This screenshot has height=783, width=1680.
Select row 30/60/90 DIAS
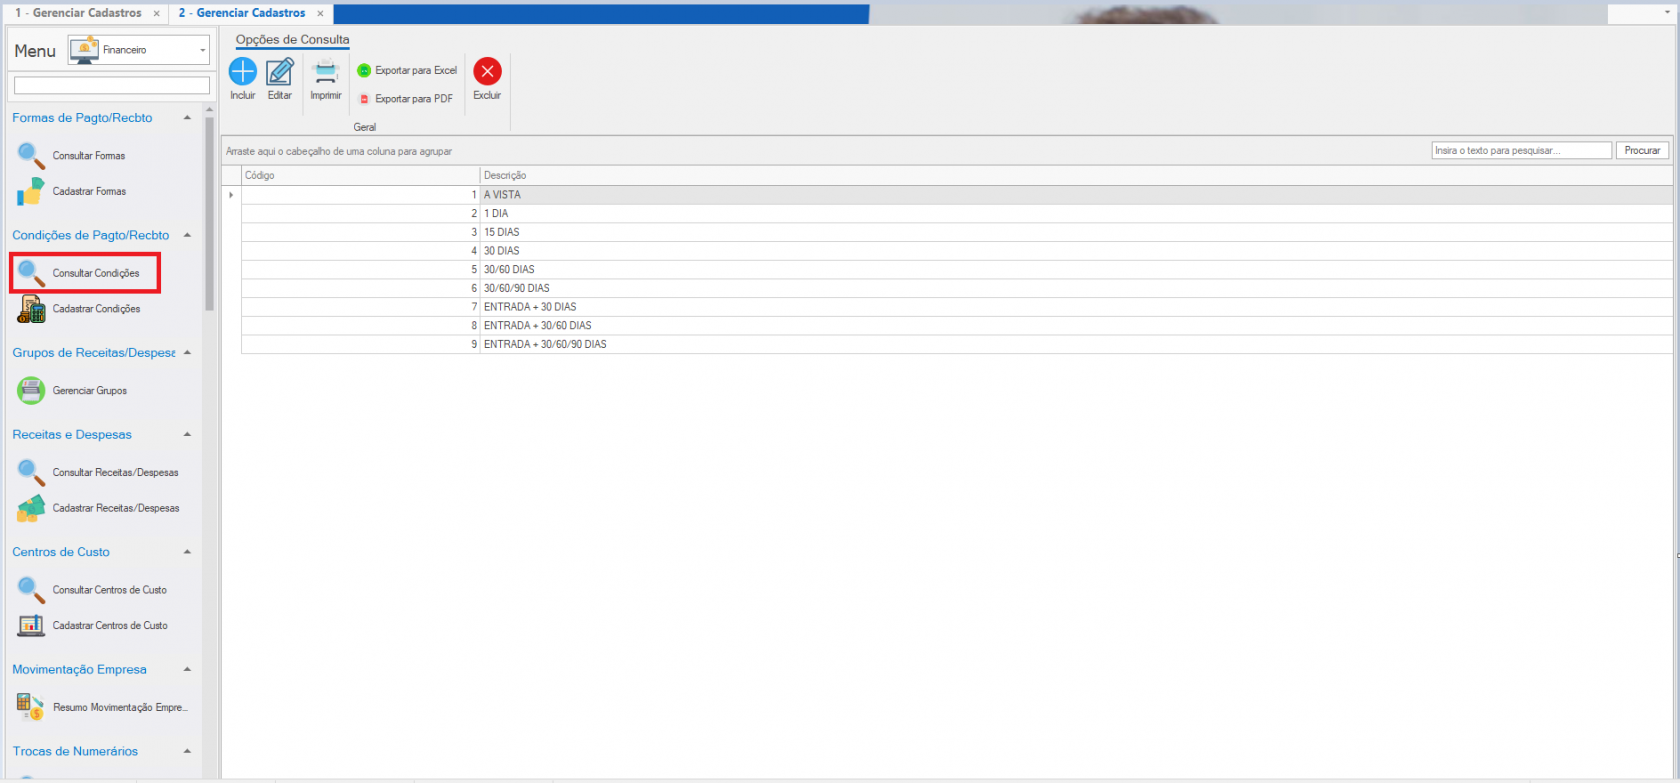coord(956,288)
